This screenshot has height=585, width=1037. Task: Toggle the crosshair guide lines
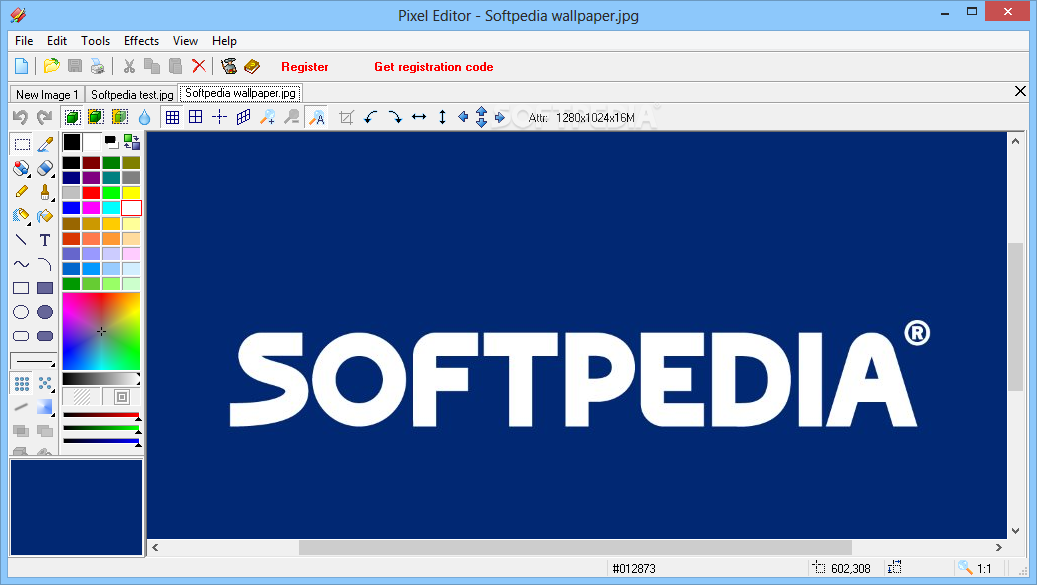220,118
